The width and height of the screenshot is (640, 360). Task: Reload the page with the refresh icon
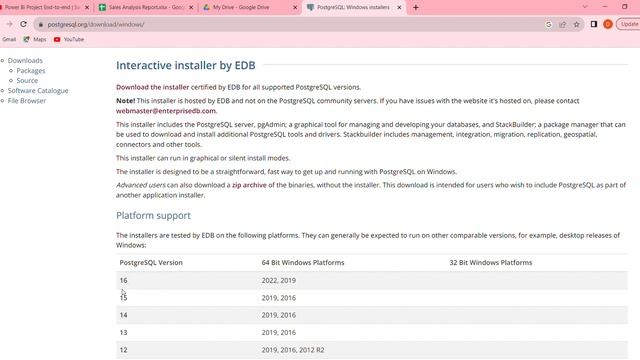(23, 24)
